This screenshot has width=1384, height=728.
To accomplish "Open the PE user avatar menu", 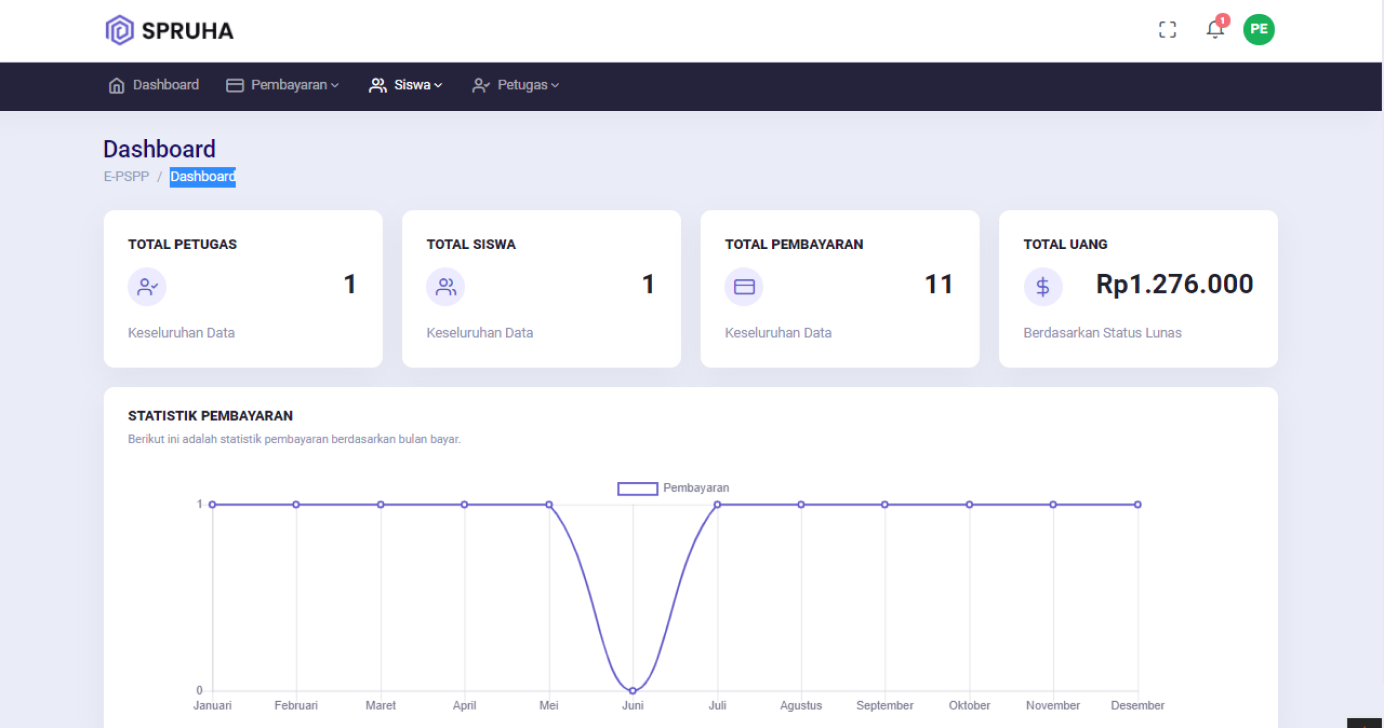I will (1259, 29).
